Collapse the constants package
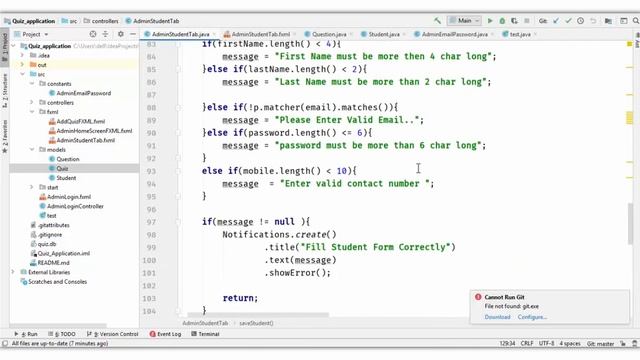This screenshot has width=640, height=360. coord(32,83)
